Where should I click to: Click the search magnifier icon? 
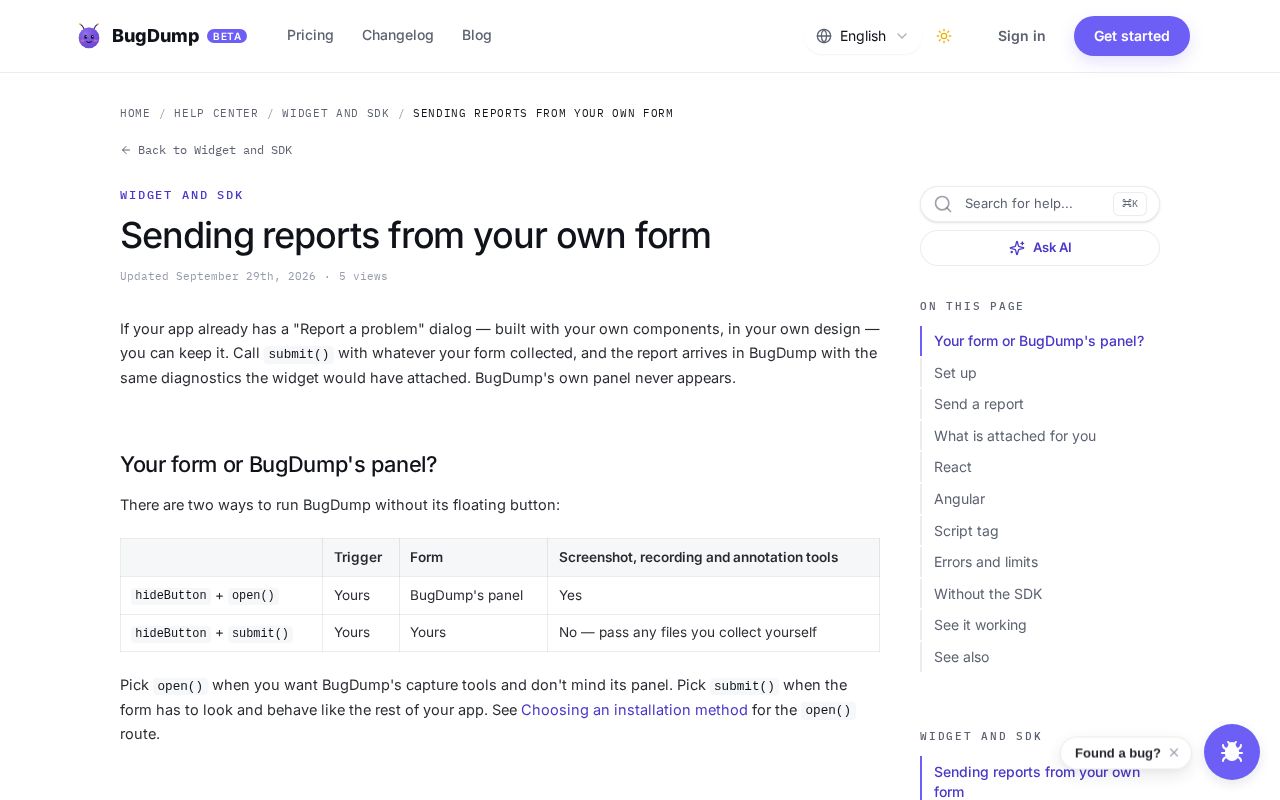(x=943, y=204)
